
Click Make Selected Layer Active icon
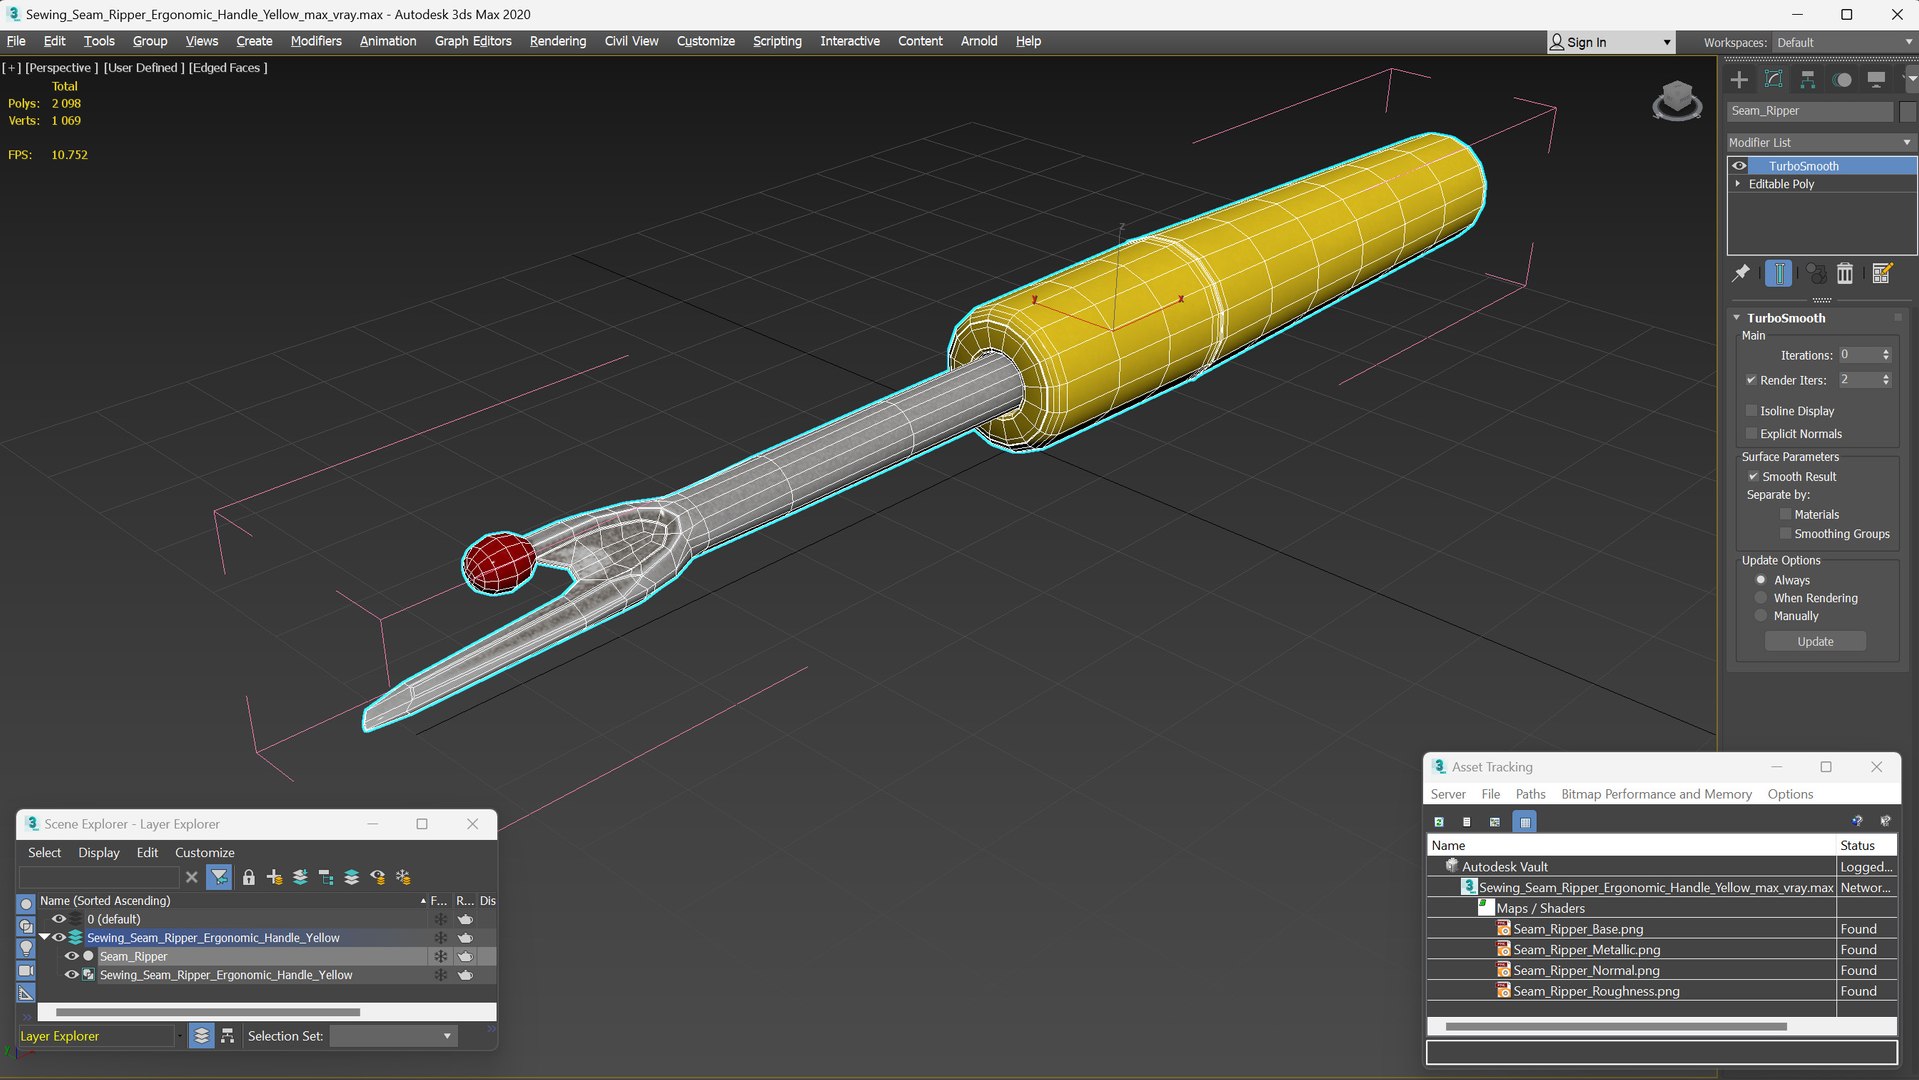point(352,877)
